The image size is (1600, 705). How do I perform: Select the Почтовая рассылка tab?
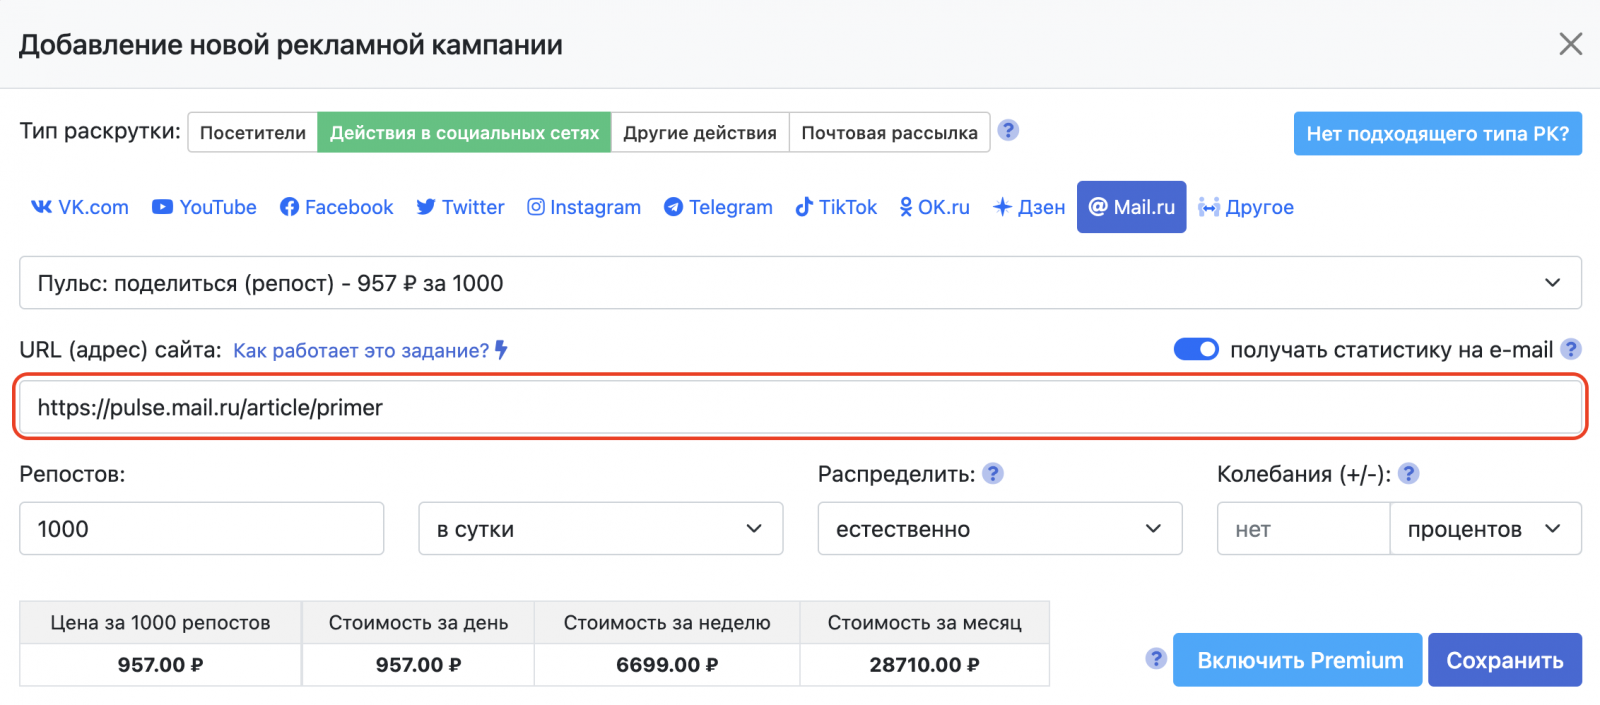pos(889,133)
